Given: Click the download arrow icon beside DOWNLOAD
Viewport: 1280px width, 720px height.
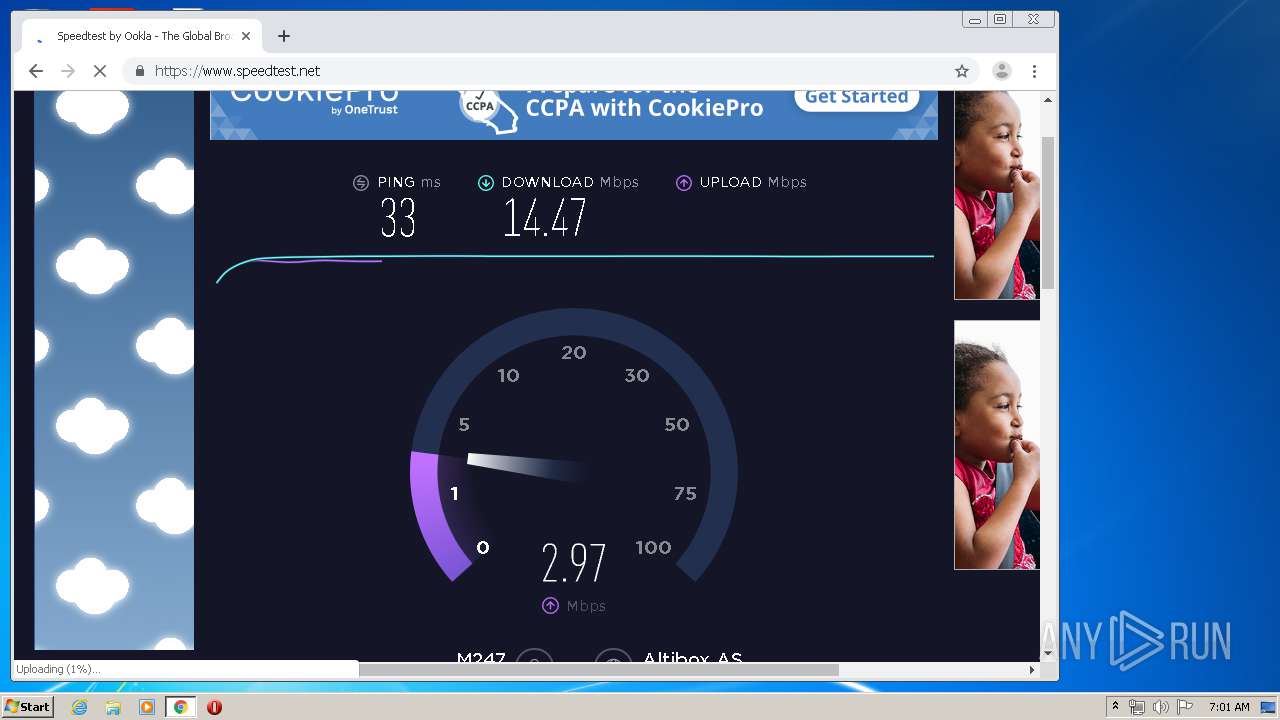Looking at the screenshot, I should pos(486,183).
